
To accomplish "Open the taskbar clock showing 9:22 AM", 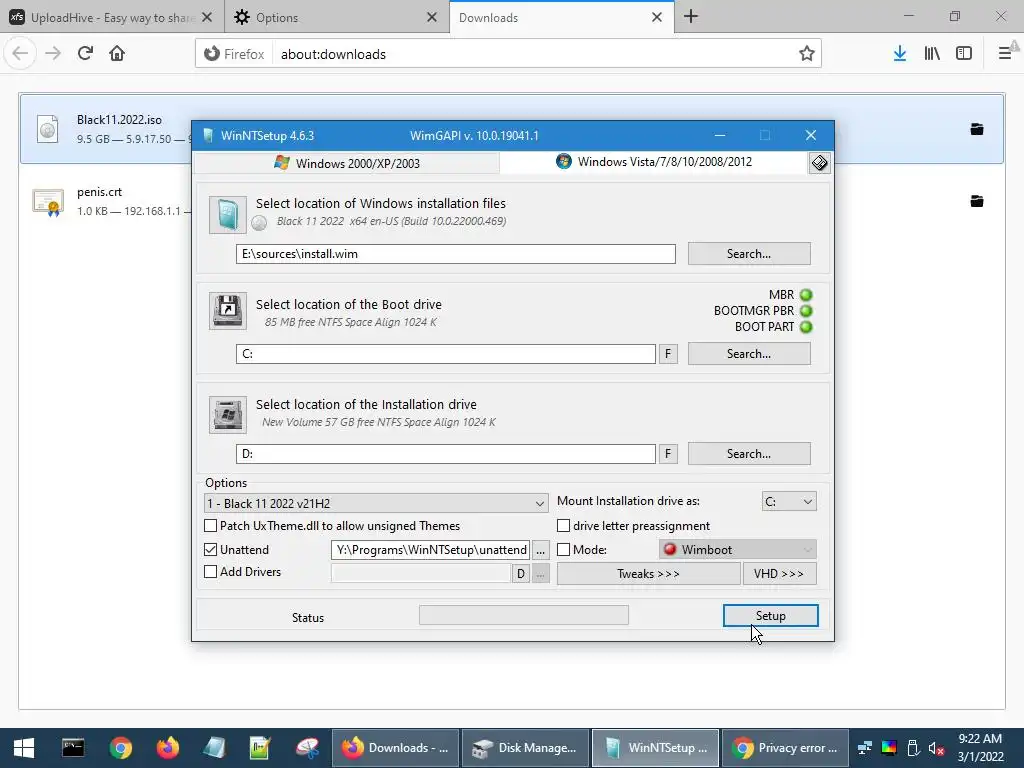I will coord(980,748).
